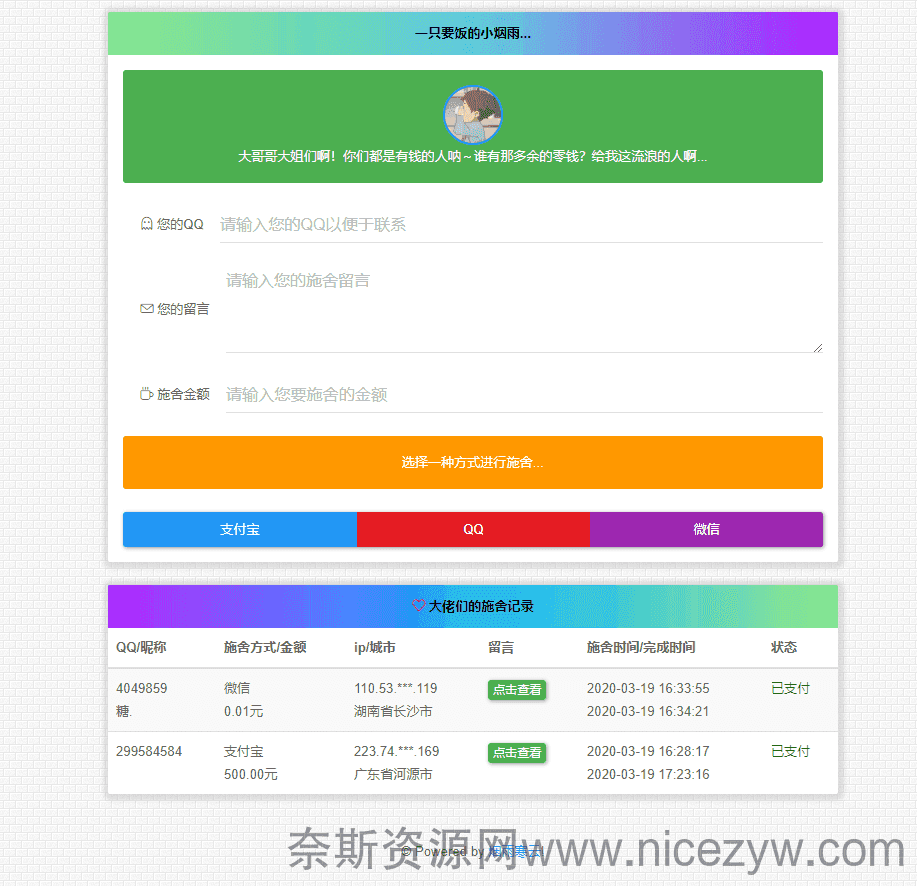The image size is (917, 886).
Task: Click 已支付 status in 299584584 row
Action: tap(790, 751)
